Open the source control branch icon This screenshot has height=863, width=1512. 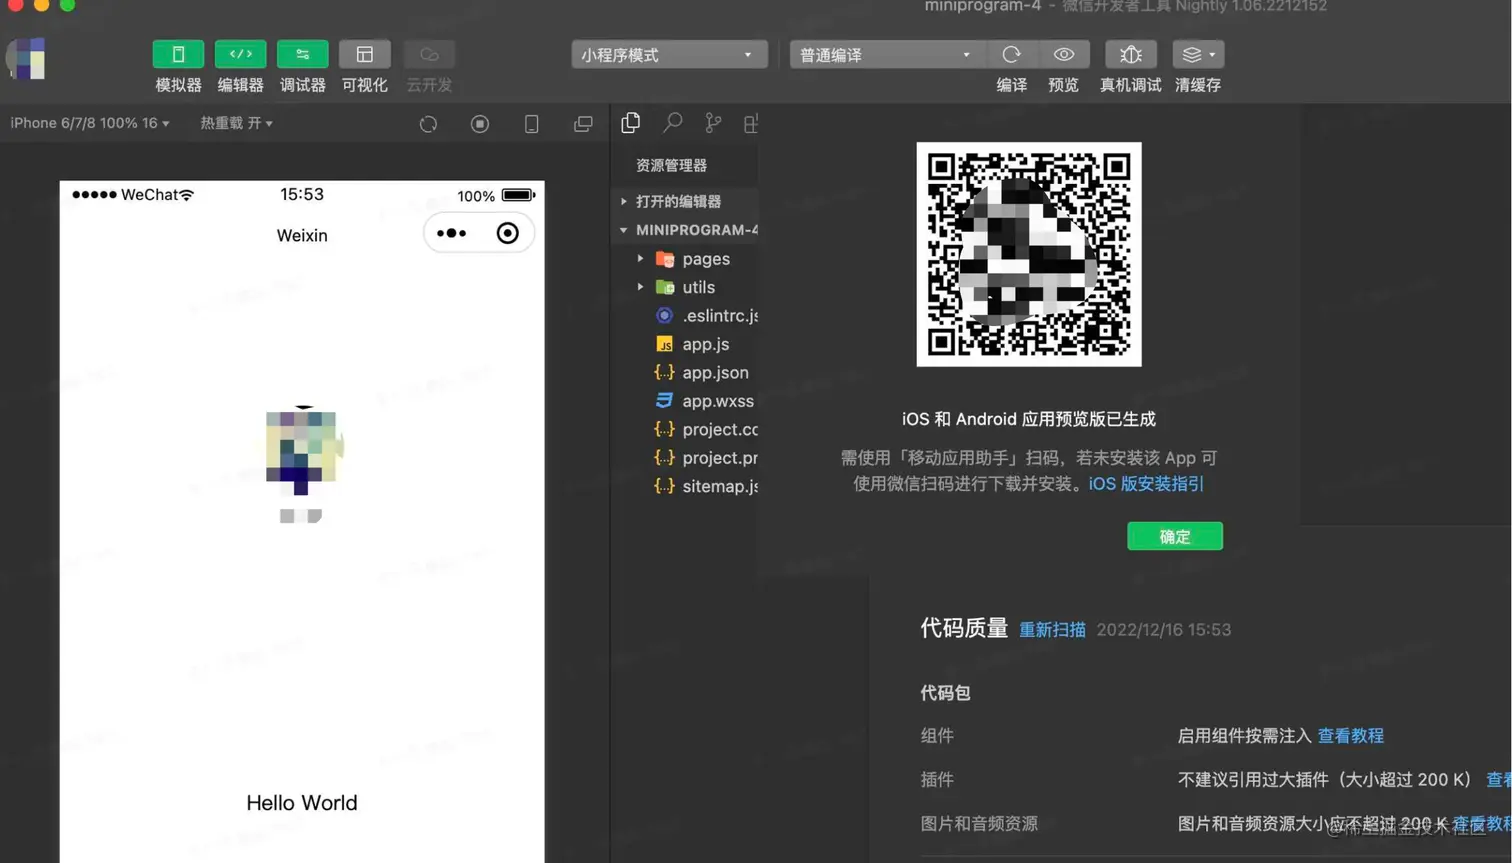pos(713,123)
